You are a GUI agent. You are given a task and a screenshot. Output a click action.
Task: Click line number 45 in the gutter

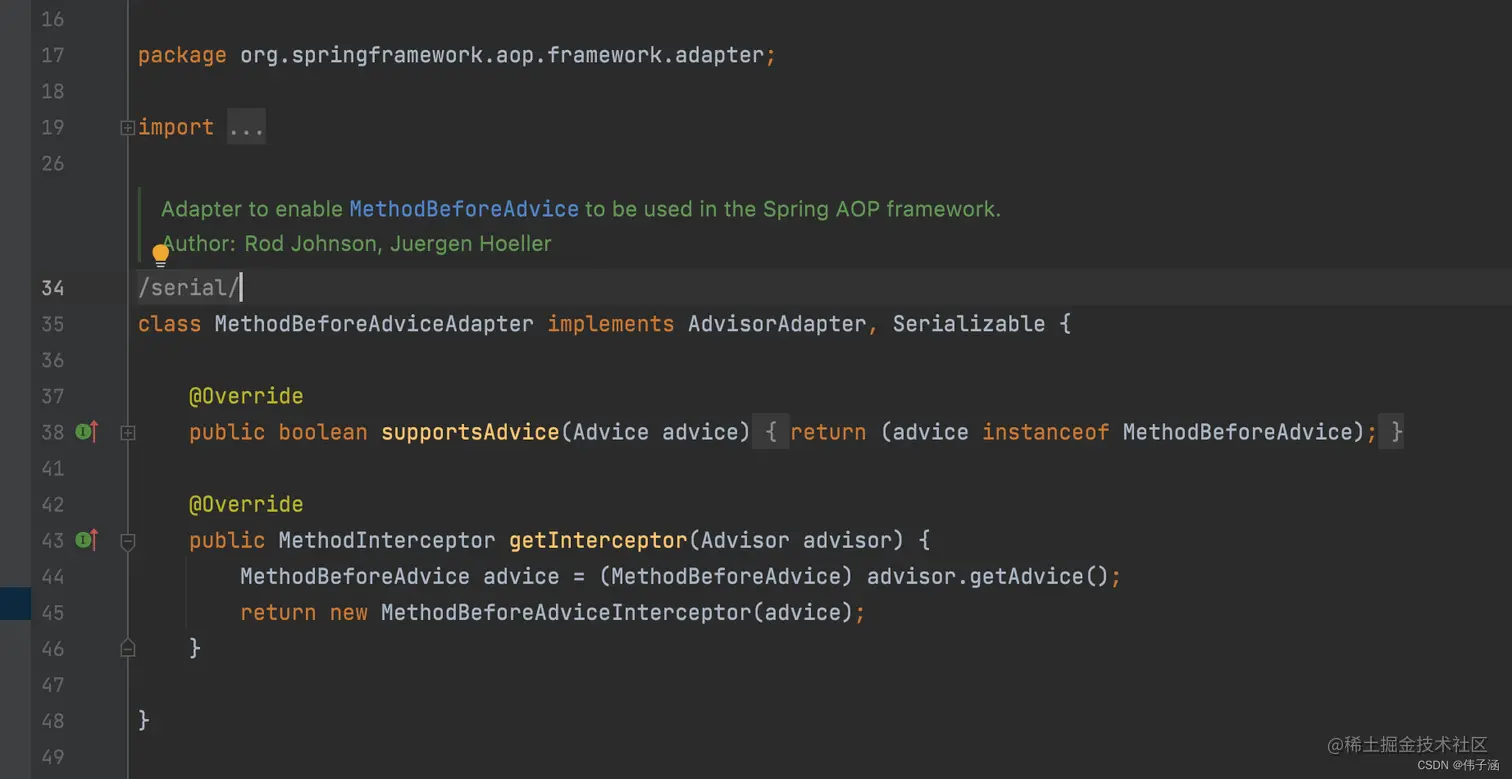click(x=53, y=612)
